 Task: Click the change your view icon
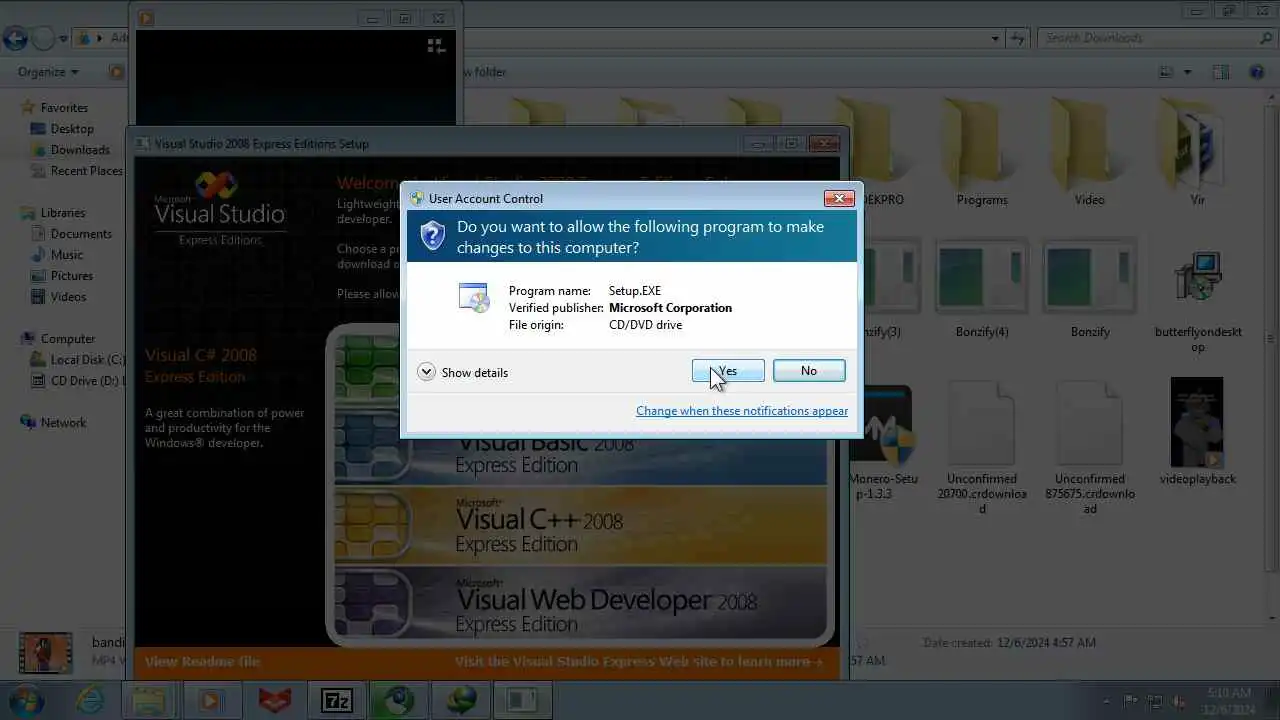[1166, 72]
